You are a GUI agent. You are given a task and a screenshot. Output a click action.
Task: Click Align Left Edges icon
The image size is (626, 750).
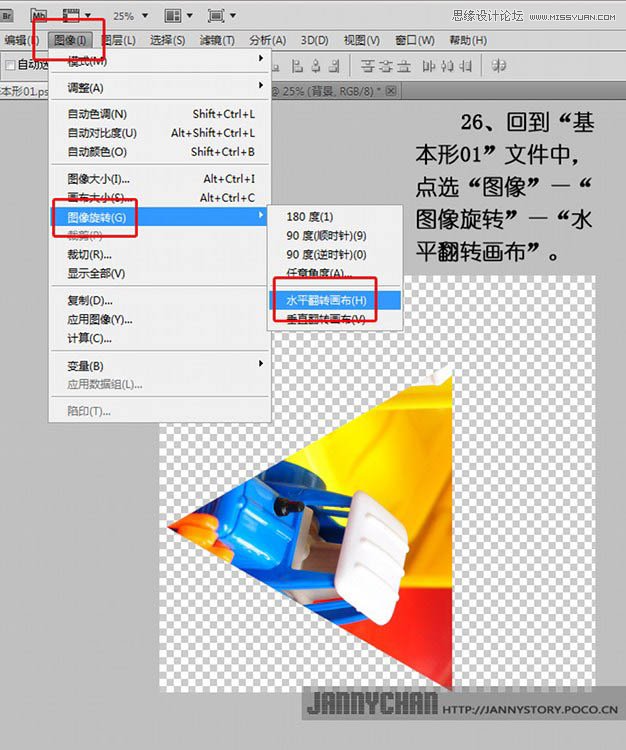[x=297, y=66]
